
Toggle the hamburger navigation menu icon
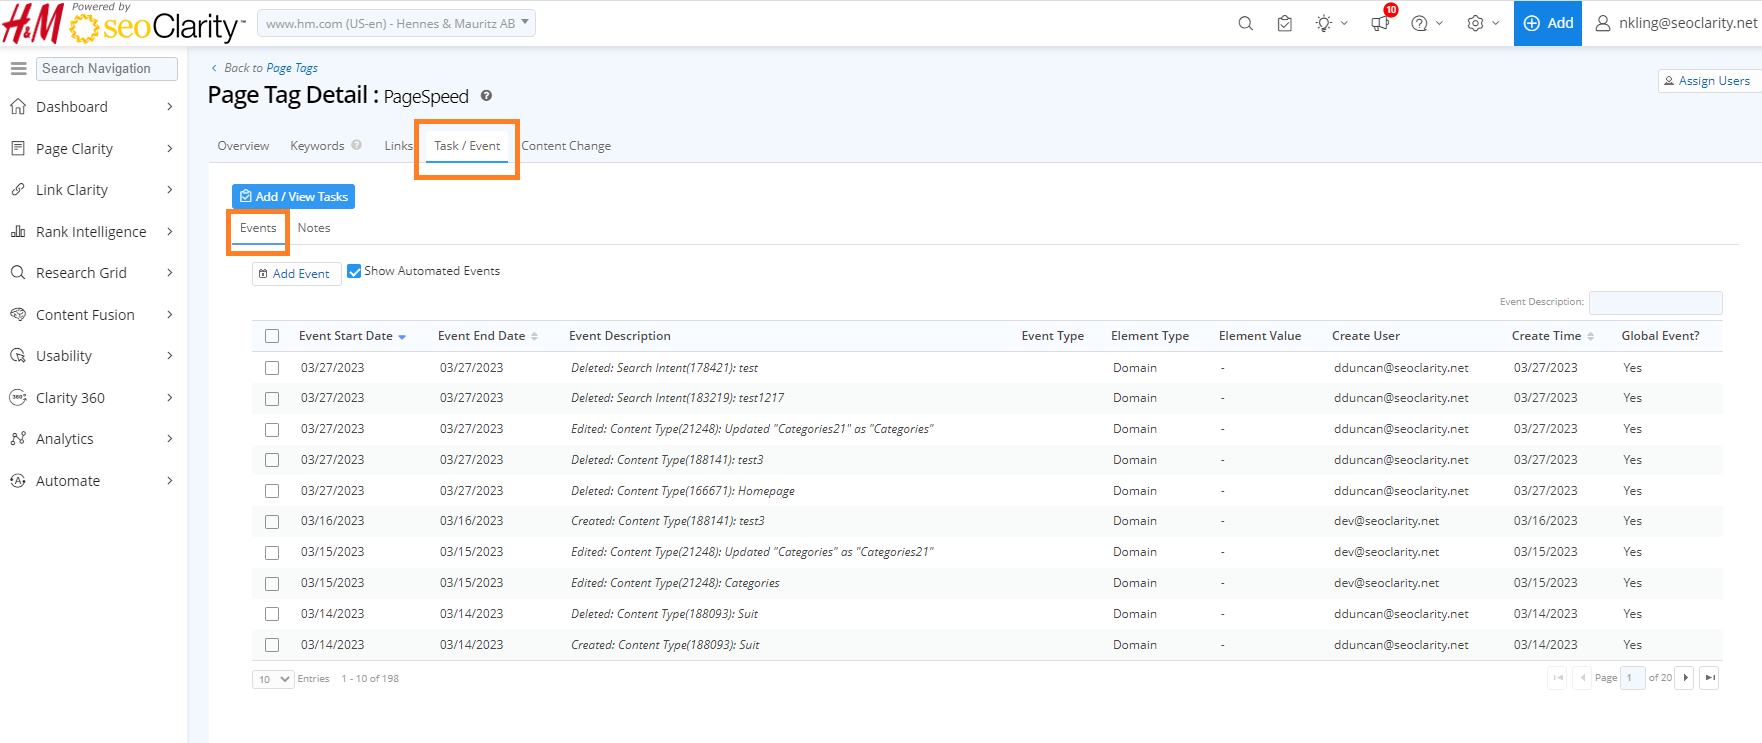pyautogui.click(x=18, y=68)
